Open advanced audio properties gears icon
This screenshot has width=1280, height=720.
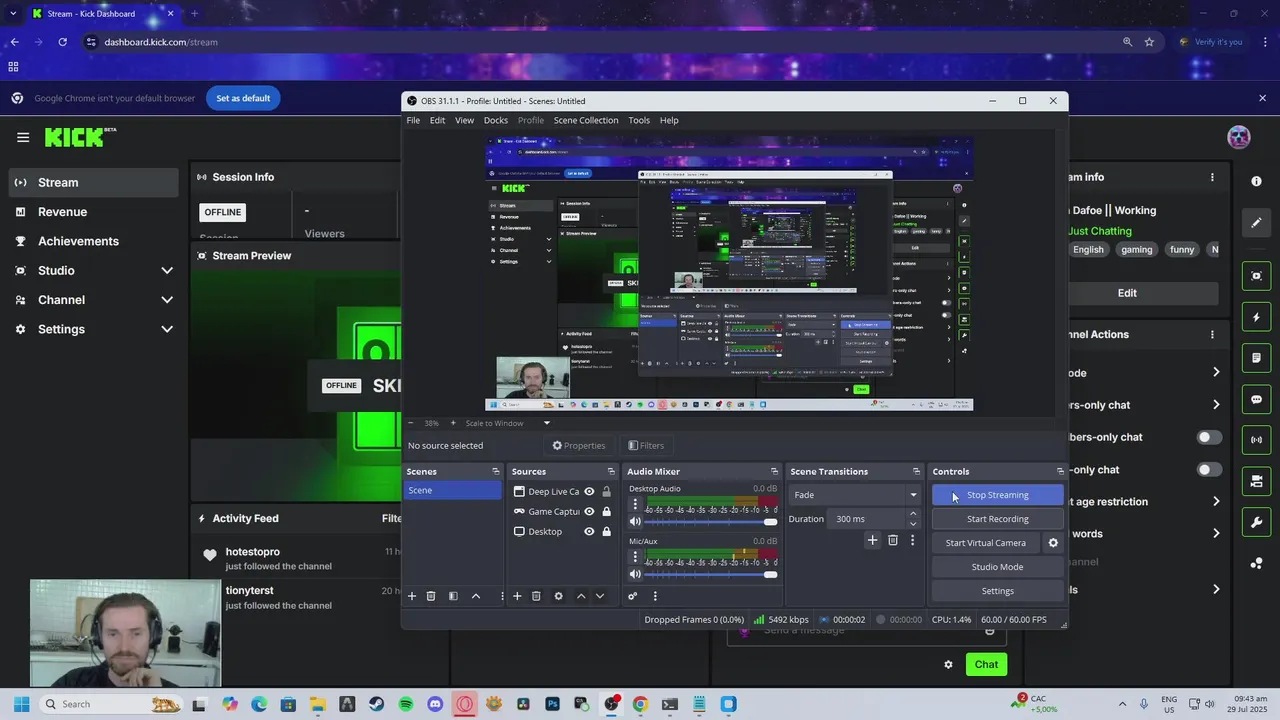[x=632, y=596]
